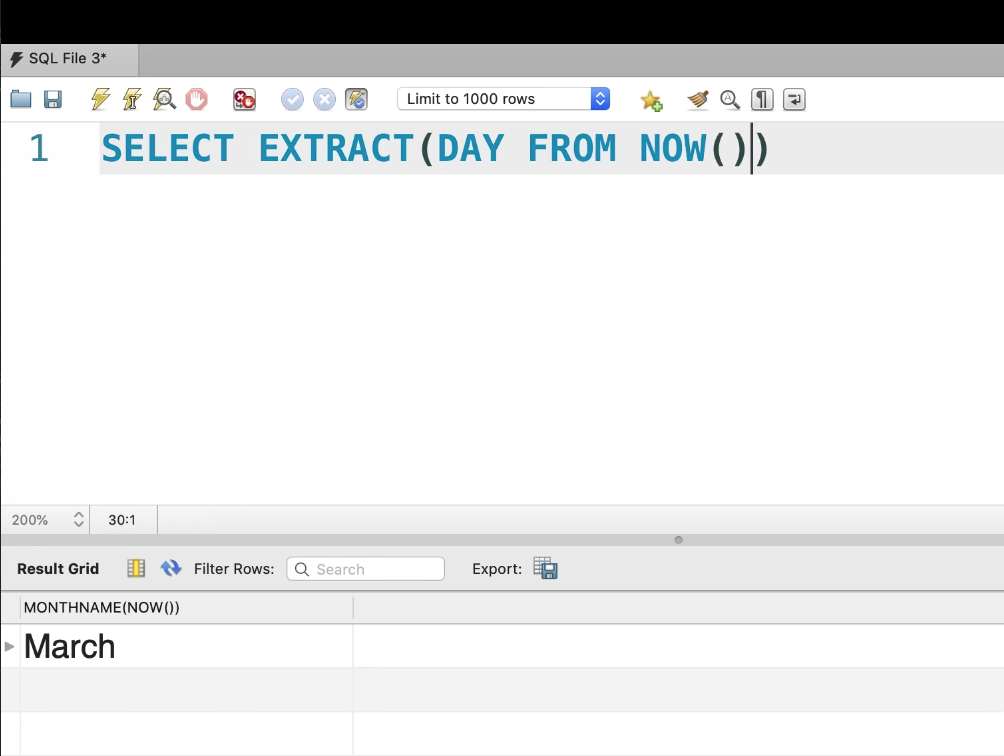The image size is (1004, 756).
Task: Change the 200% editor zoom stepper
Action: pos(79,519)
